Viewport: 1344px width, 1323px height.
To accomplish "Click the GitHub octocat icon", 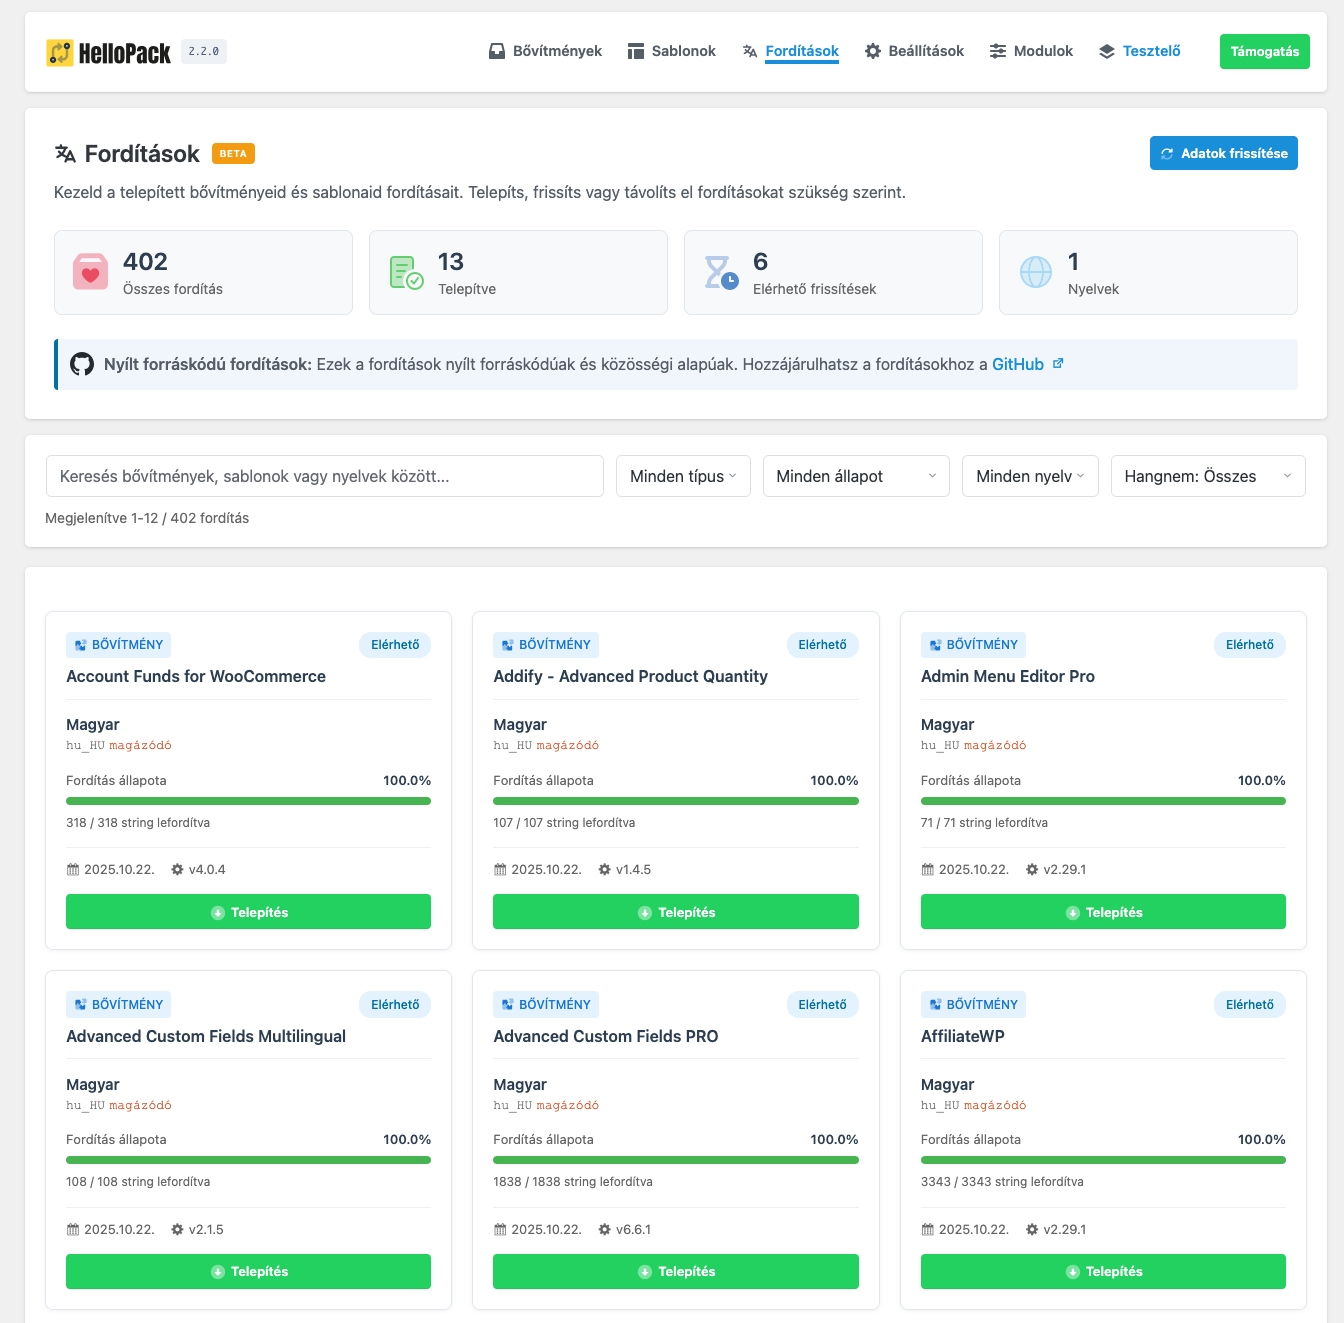I will pyautogui.click(x=82, y=364).
